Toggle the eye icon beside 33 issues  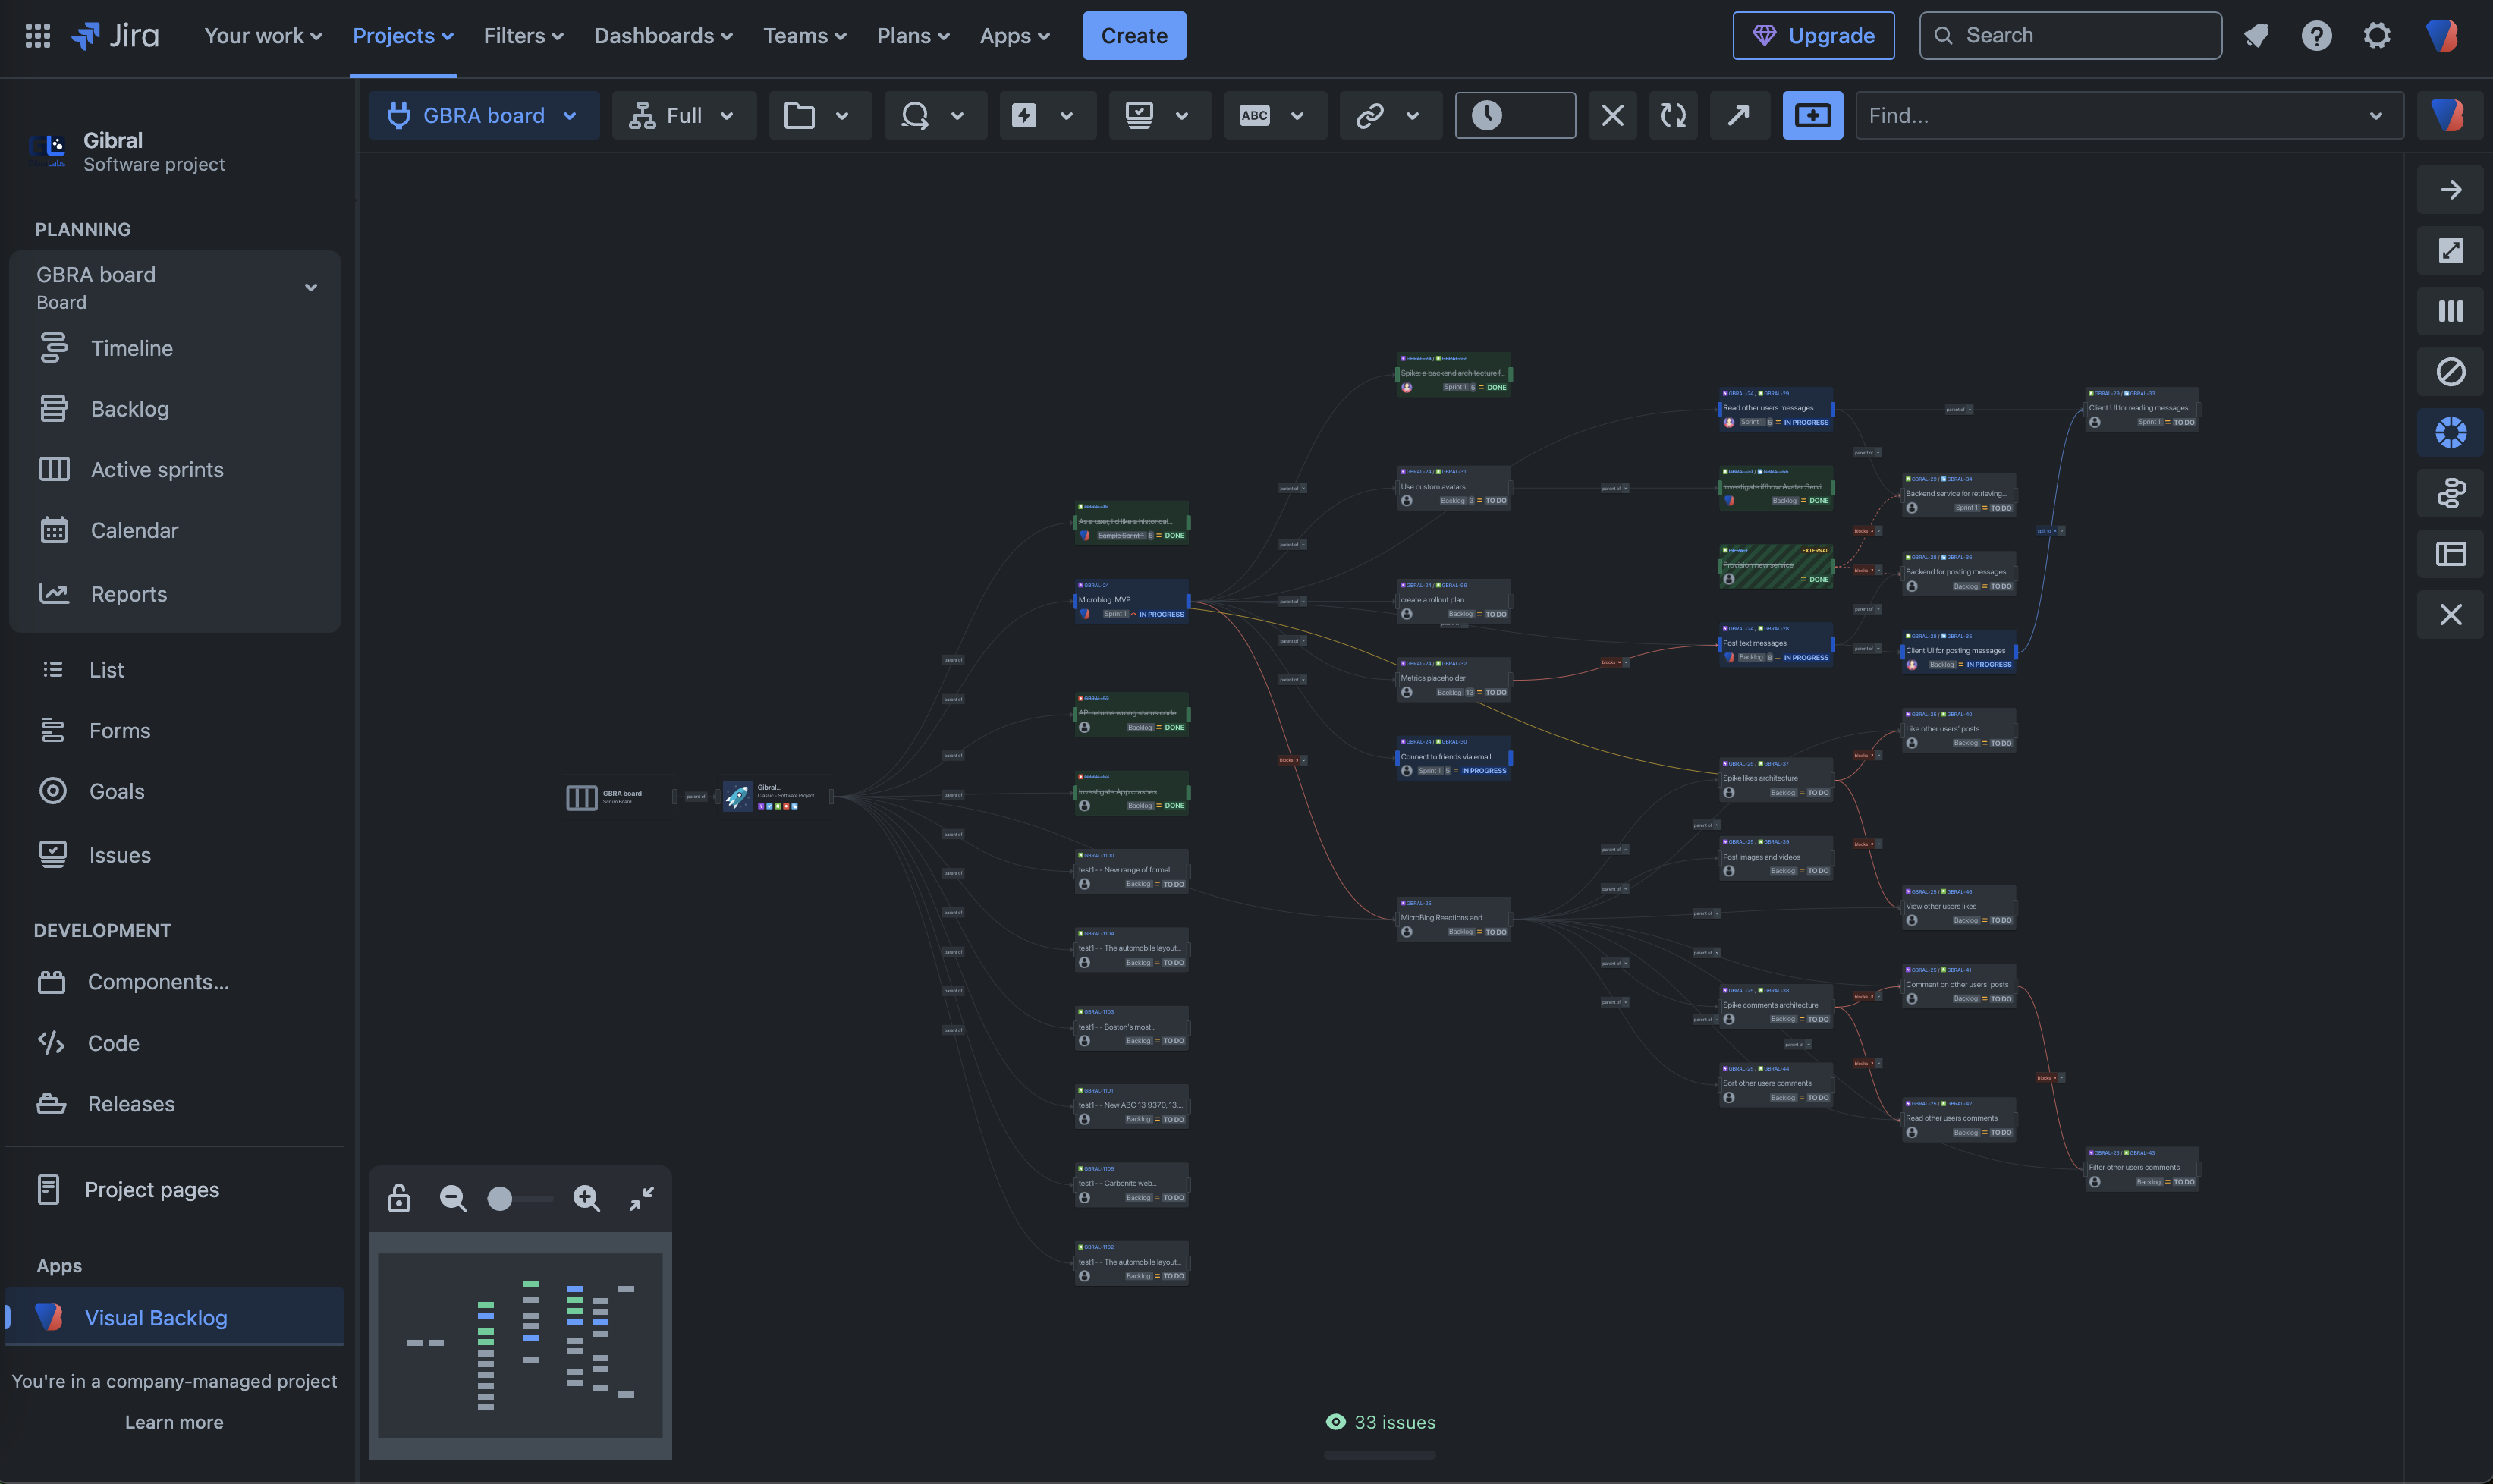click(x=1335, y=1422)
